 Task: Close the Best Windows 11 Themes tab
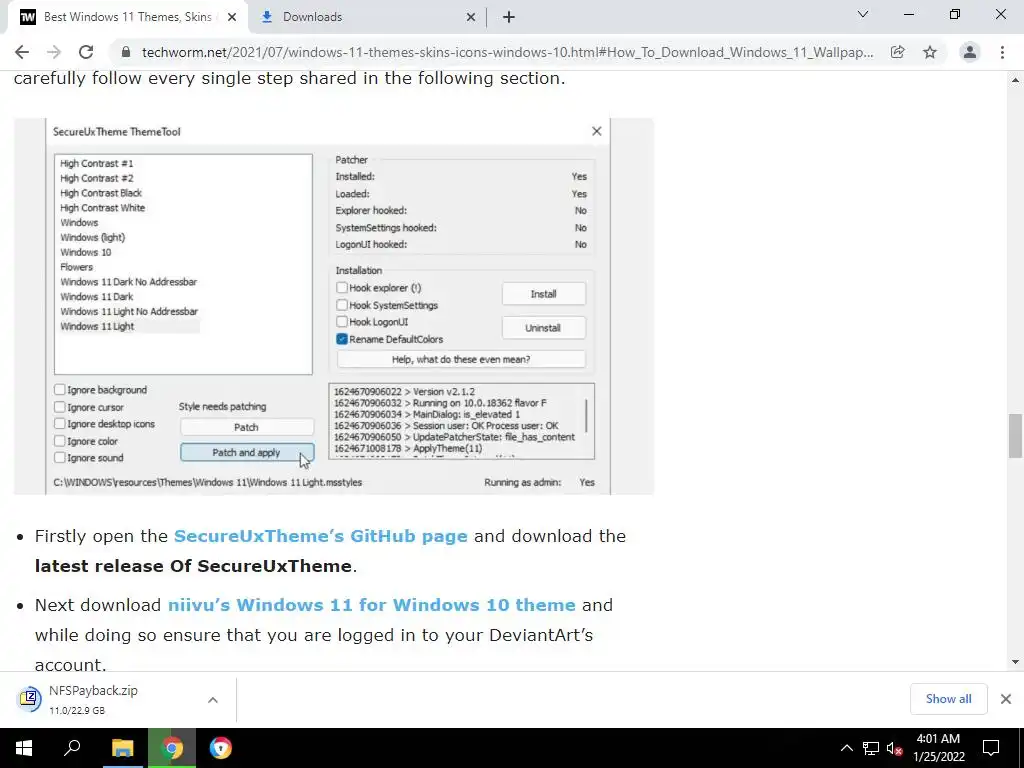tap(232, 17)
